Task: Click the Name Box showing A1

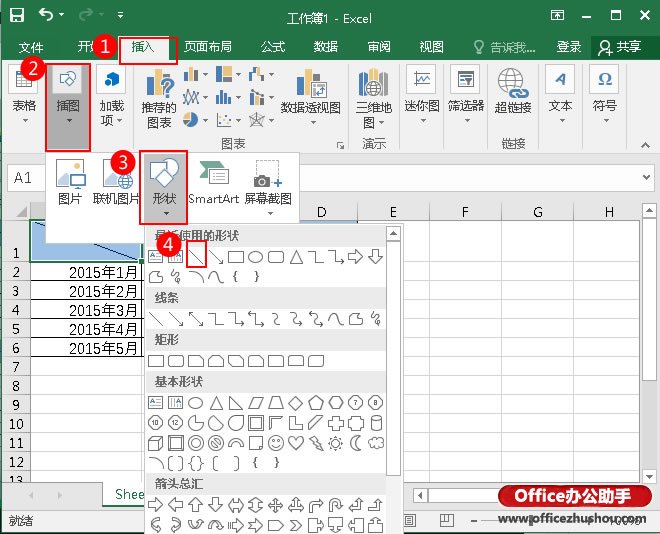Action: (25, 178)
